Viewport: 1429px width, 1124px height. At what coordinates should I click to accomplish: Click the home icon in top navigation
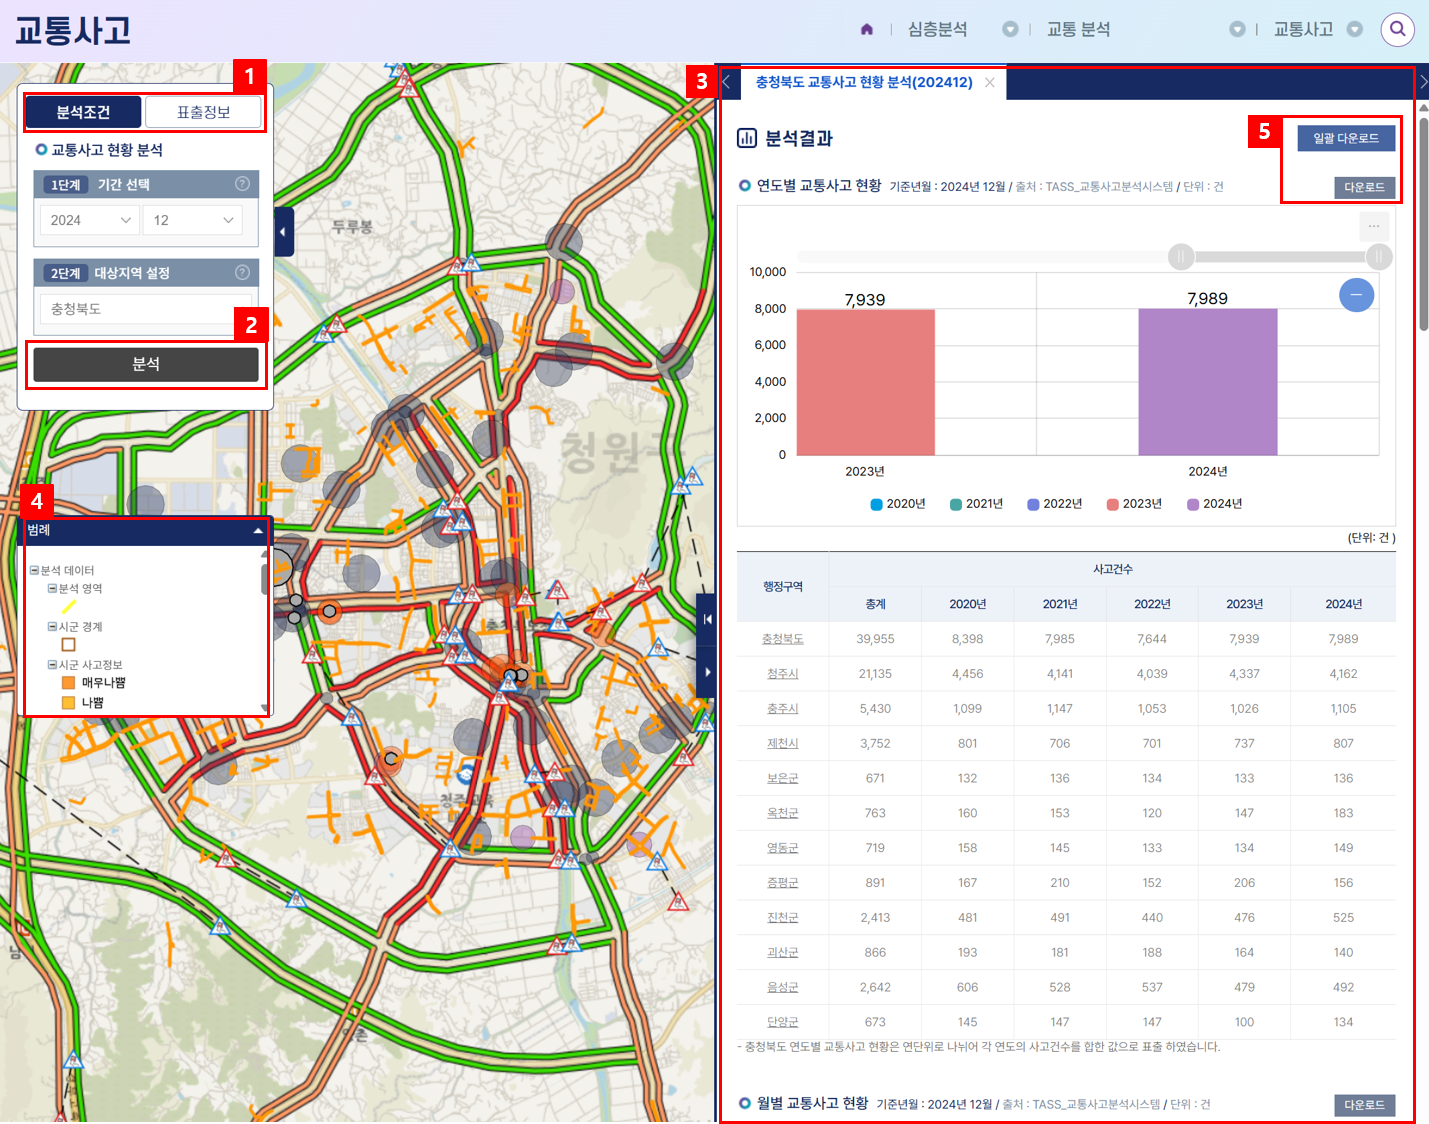click(x=866, y=29)
